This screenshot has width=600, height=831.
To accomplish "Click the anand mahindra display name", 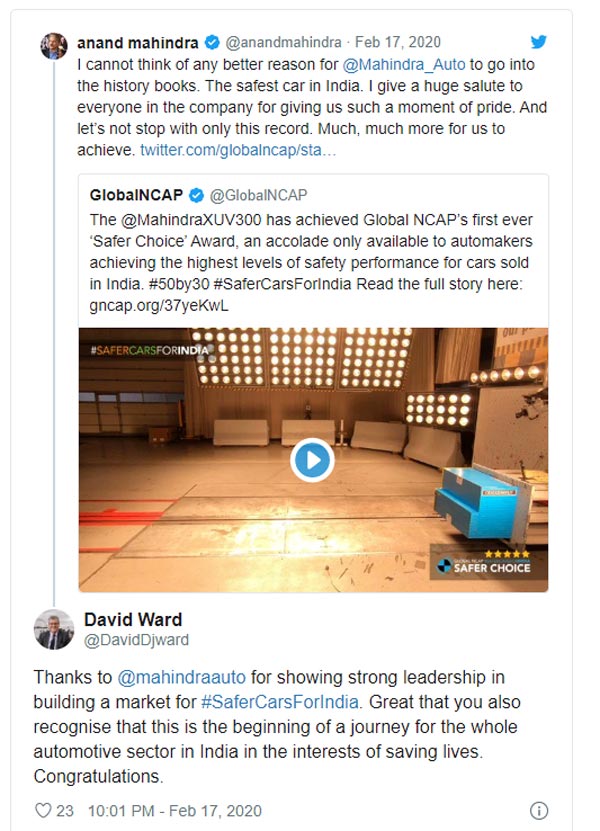I will pos(138,44).
